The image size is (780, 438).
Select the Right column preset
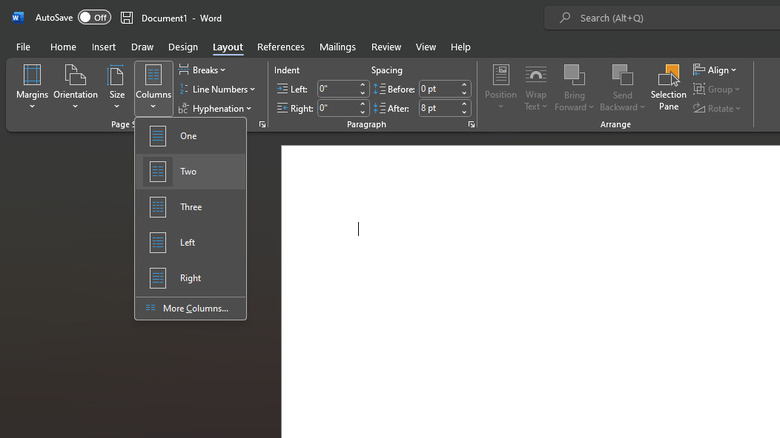click(190, 278)
